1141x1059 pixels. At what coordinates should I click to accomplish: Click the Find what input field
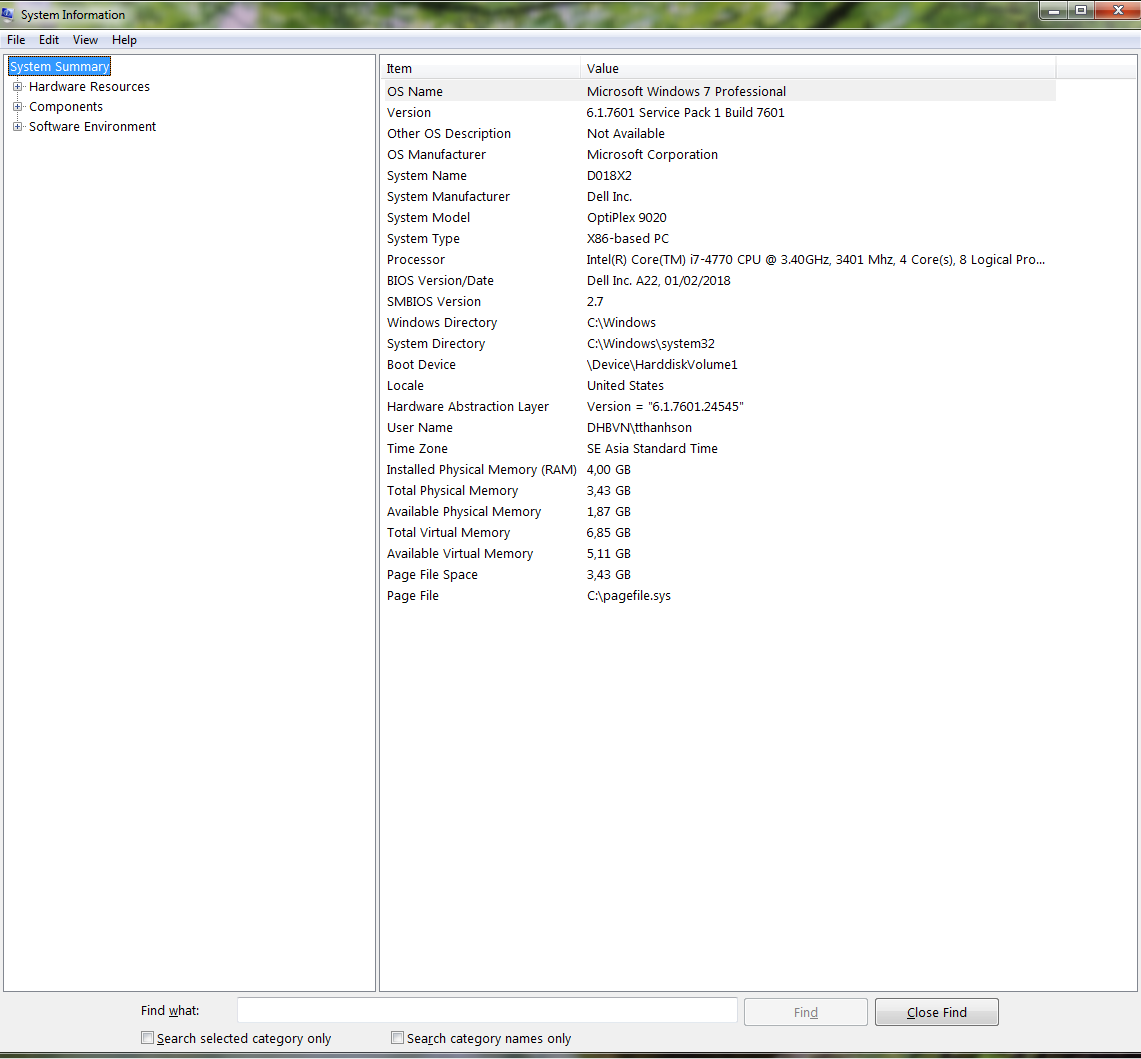[487, 1011]
